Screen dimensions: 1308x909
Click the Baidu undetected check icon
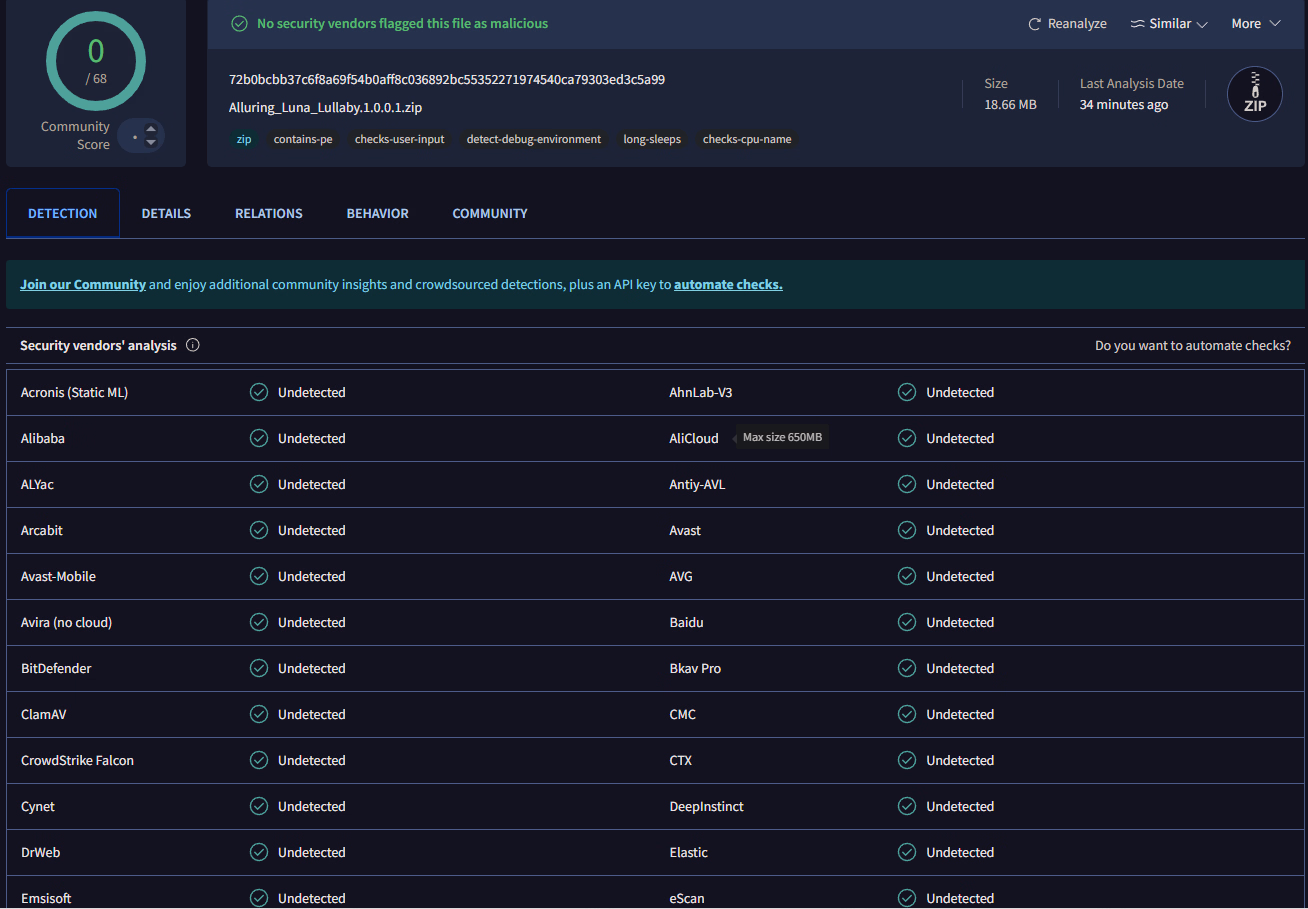[907, 622]
